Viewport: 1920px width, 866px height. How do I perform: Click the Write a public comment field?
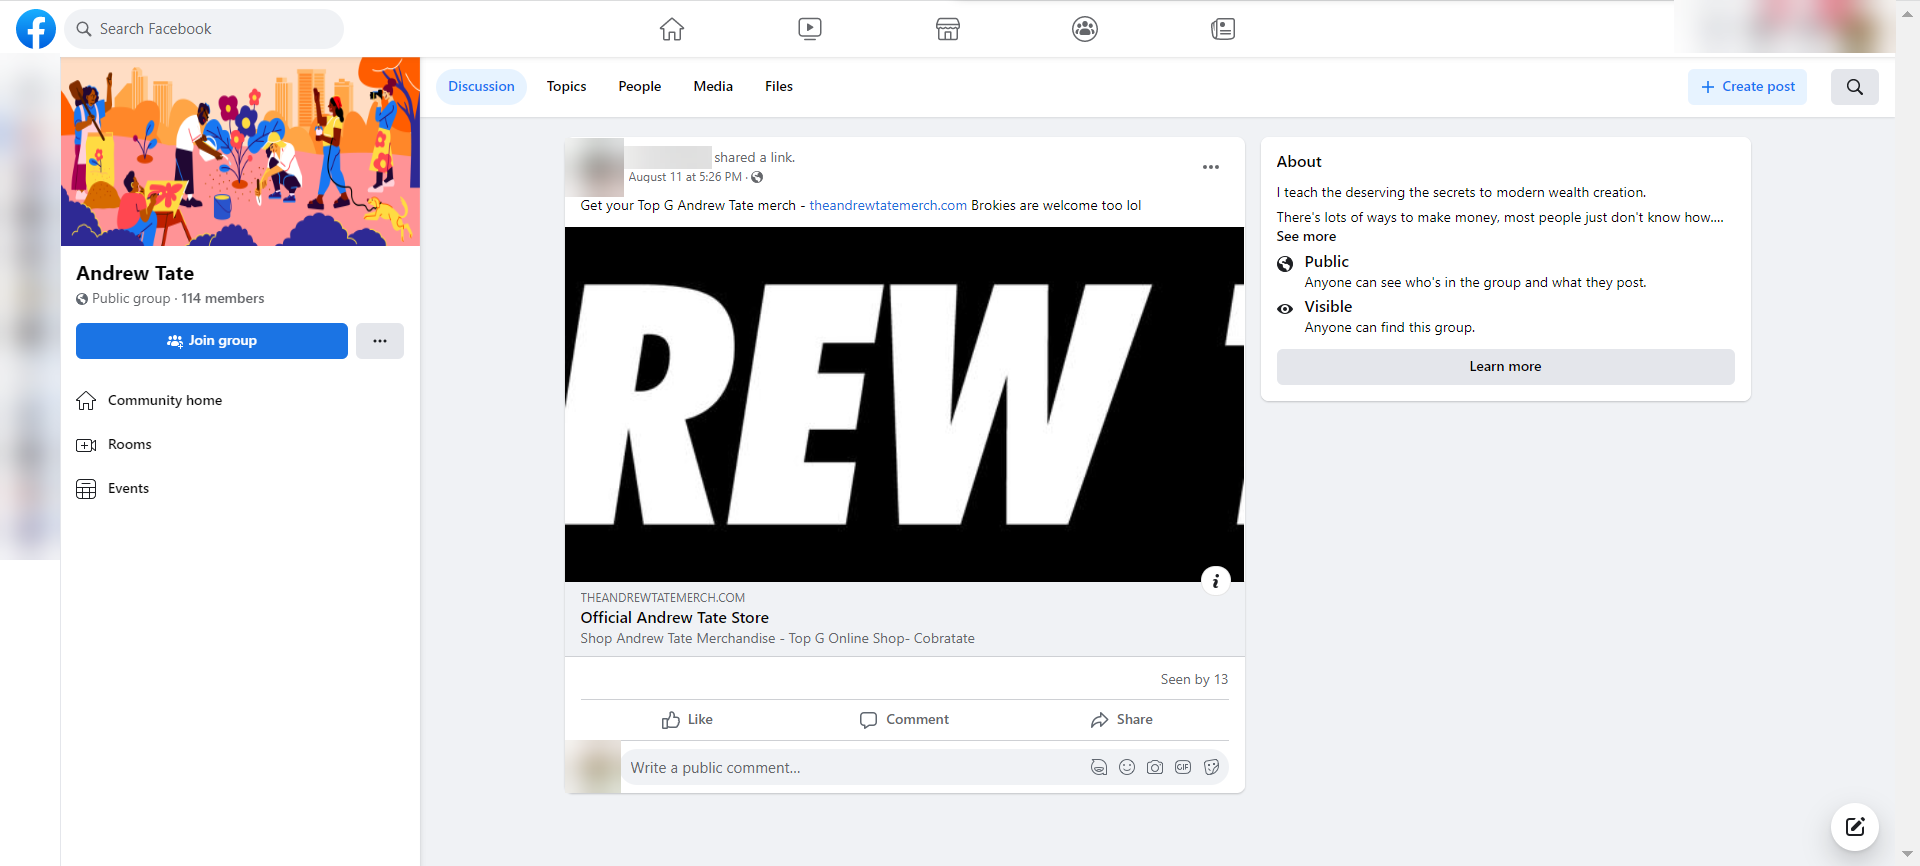tap(850, 767)
